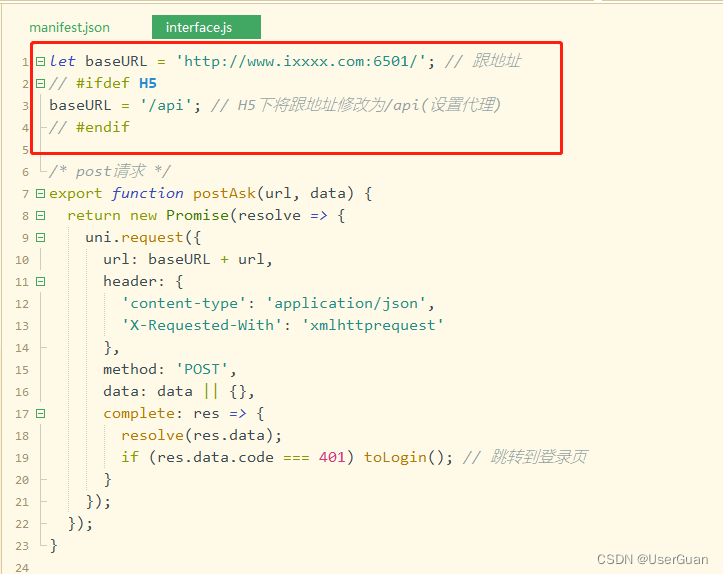Click the '/api' string on line 3
The width and height of the screenshot is (723, 574).
[x=166, y=106]
